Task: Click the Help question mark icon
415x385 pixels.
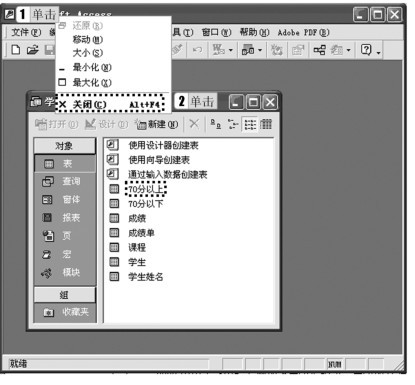Action: (x=366, y=50)
